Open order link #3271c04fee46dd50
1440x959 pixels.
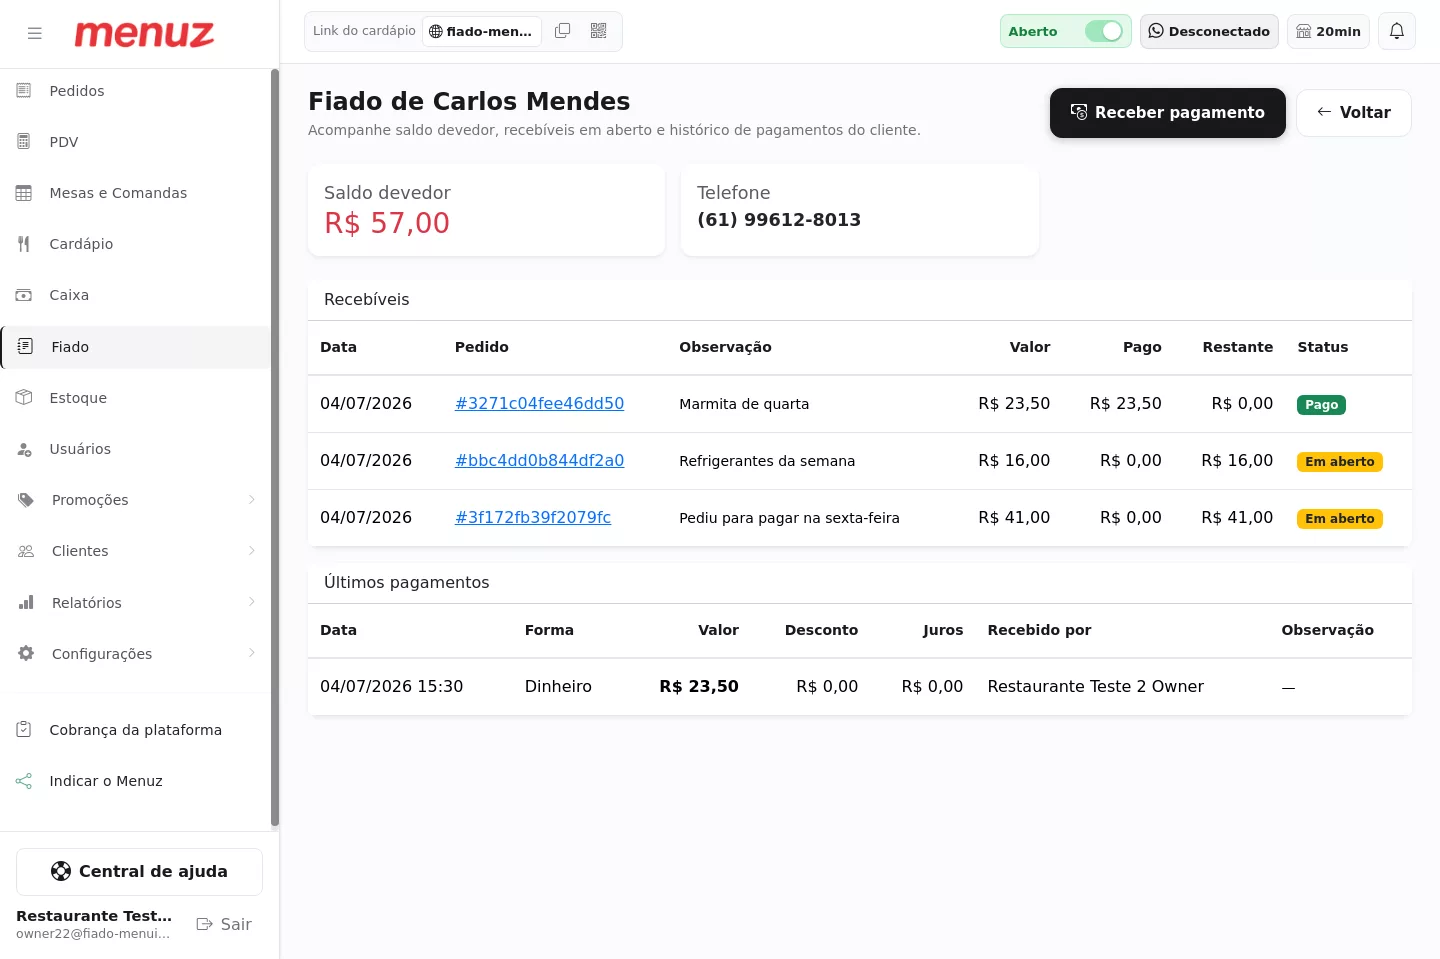[x=539, y=403]
